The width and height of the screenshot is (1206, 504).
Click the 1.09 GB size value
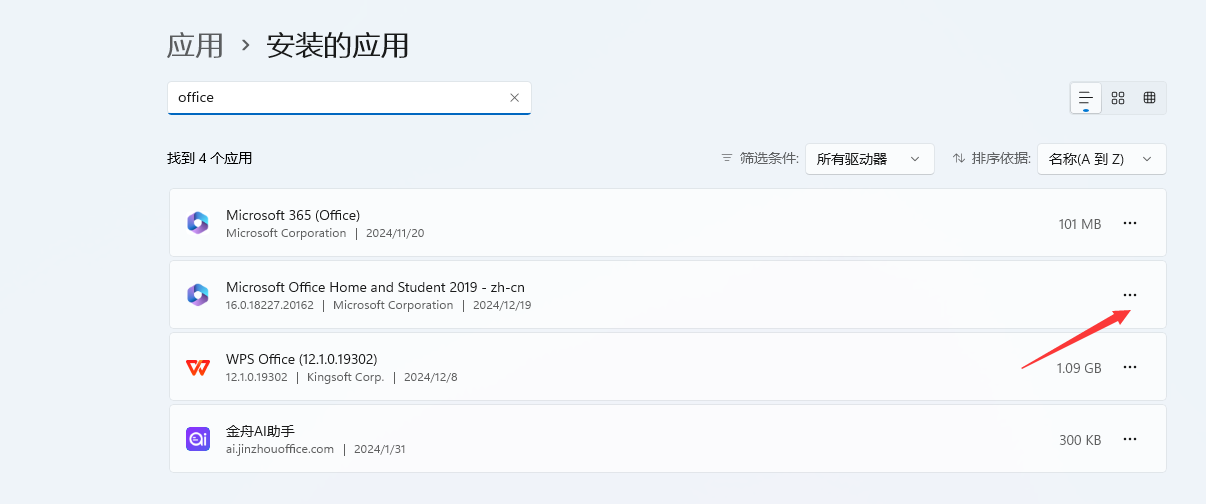[x=1079, y=368]
